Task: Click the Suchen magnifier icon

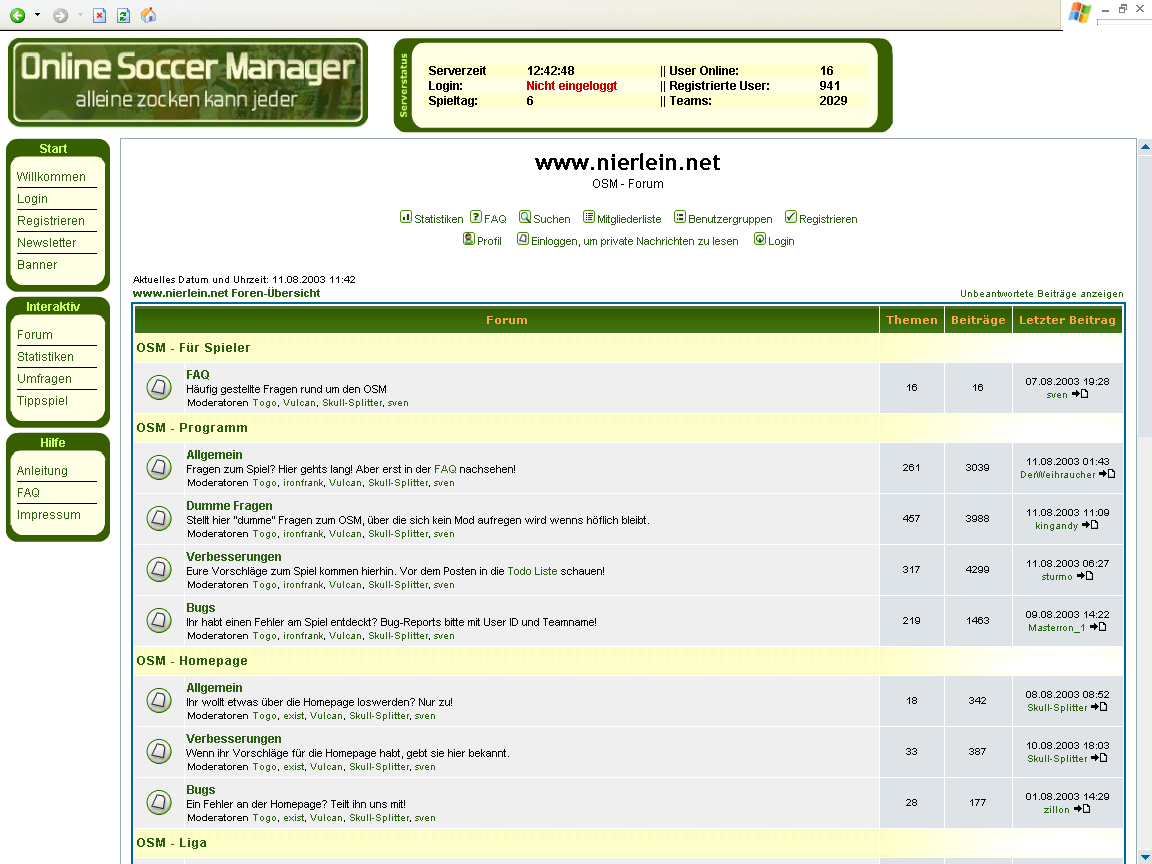Action: pos(525,217)
